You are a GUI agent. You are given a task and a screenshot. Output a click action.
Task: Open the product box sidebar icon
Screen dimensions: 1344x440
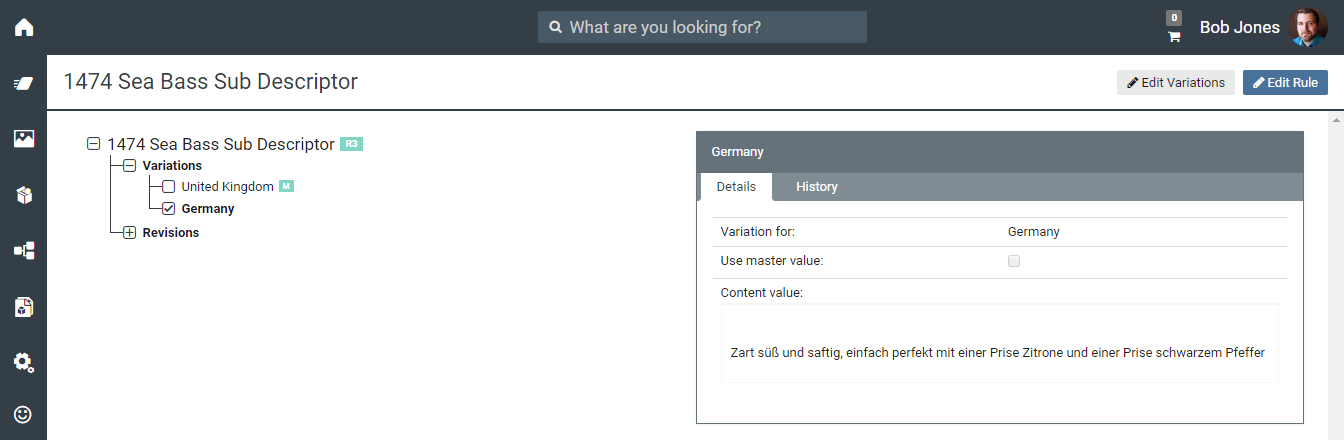(x=23, y=194)
